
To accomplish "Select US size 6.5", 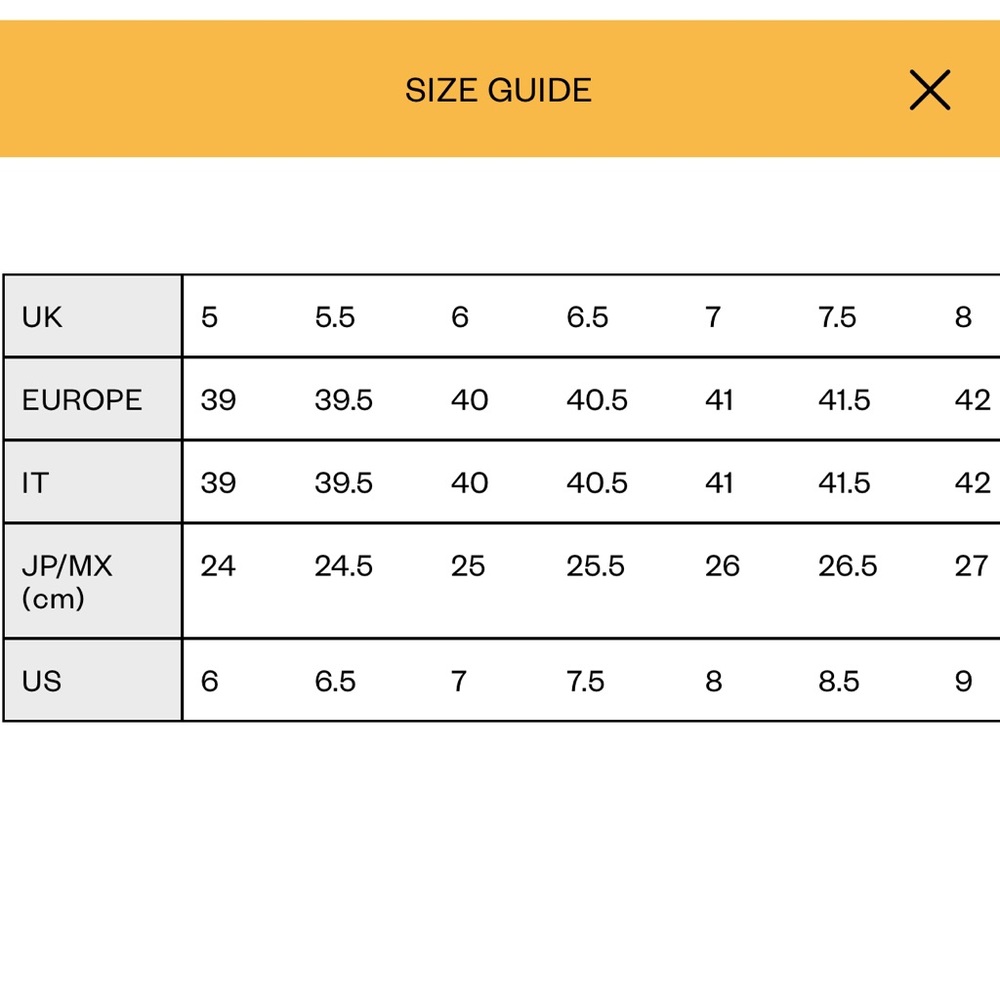I will [335, 681].
